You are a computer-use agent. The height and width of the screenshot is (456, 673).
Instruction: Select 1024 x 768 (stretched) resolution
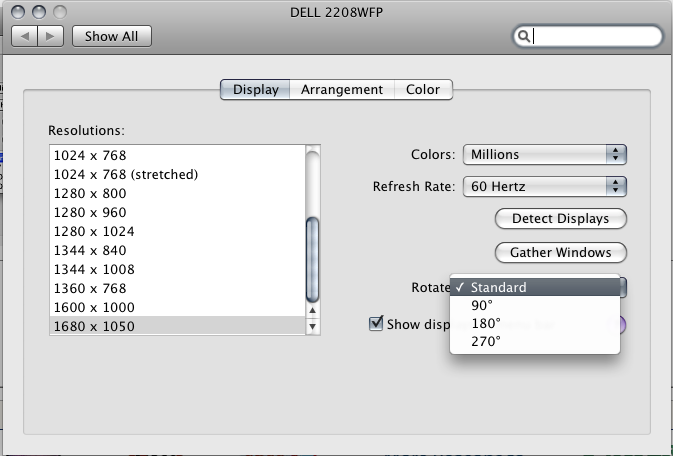tap(177, 174)
